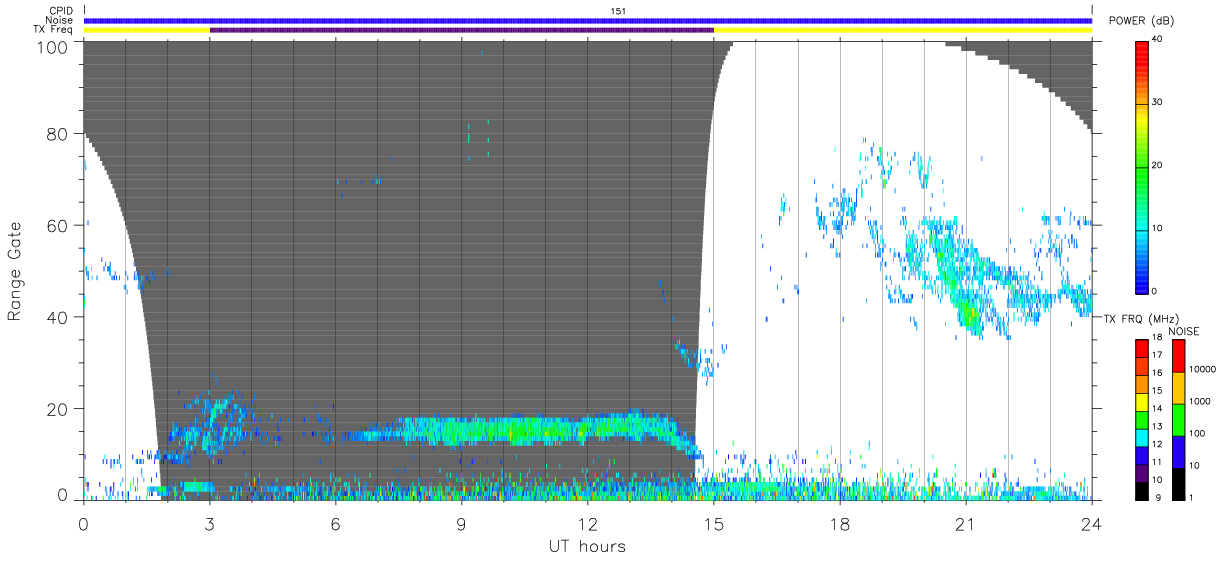The image size is (1228, 567).
Task: Click the UT hours axis title
Action: coord(587,546)
